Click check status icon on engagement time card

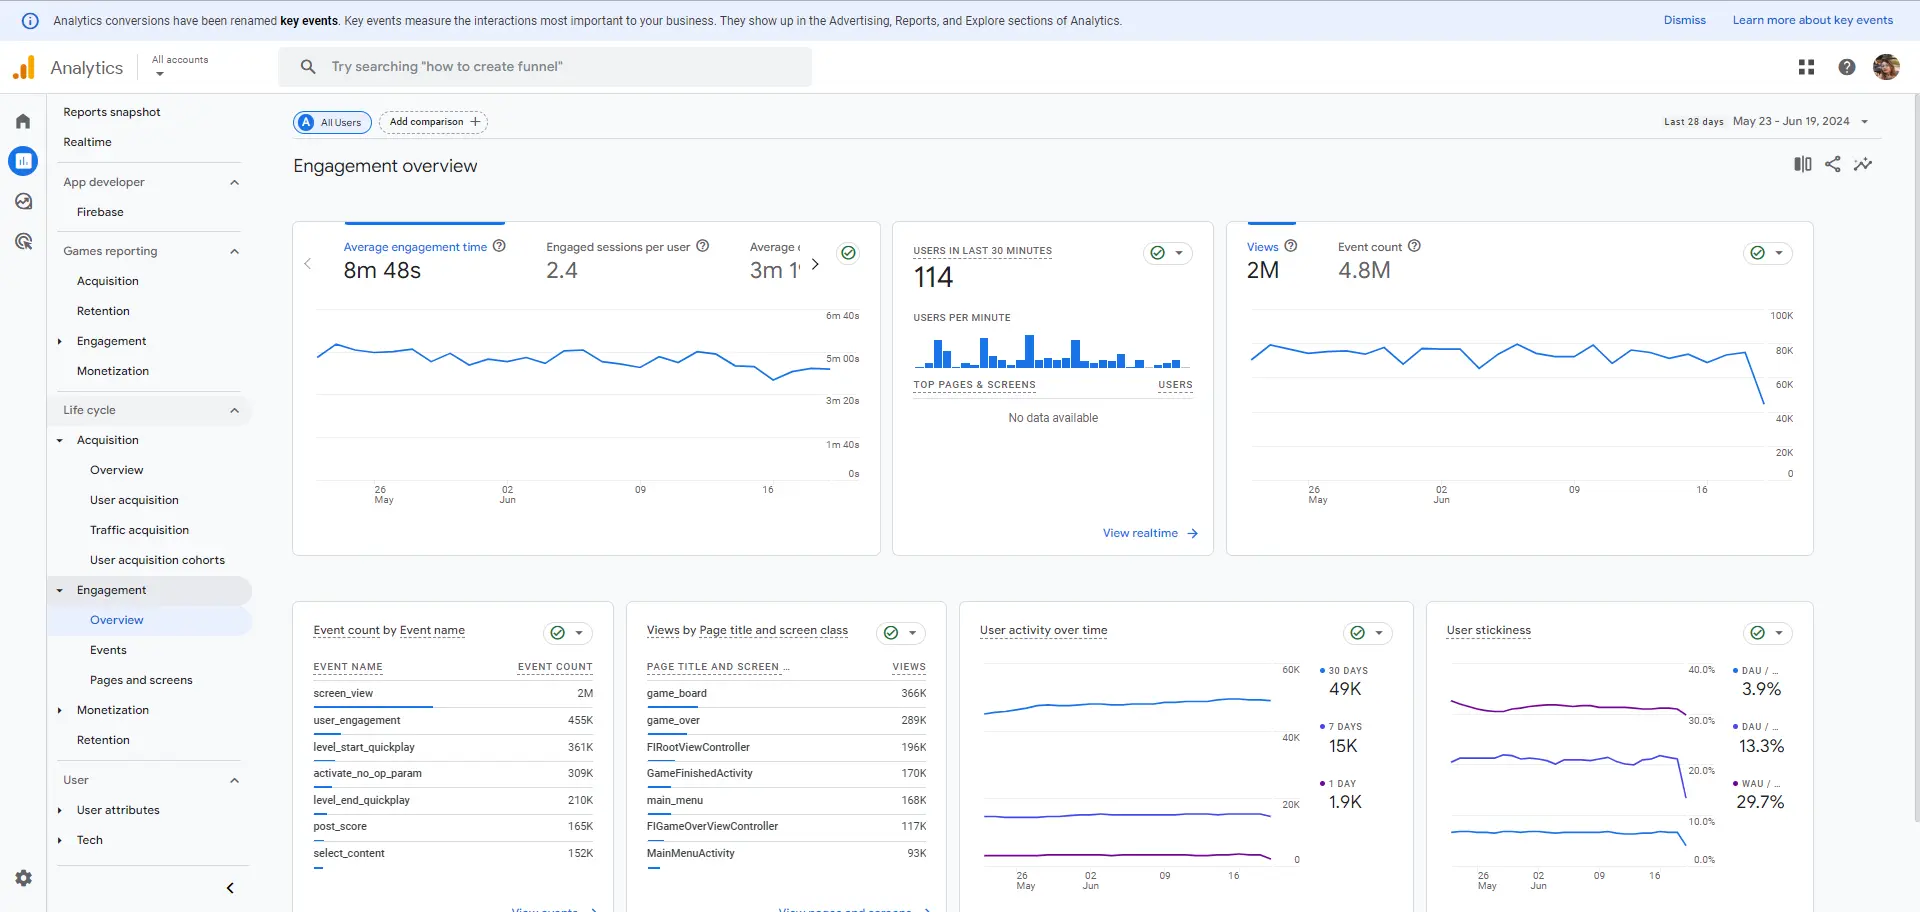coord(848,253)
